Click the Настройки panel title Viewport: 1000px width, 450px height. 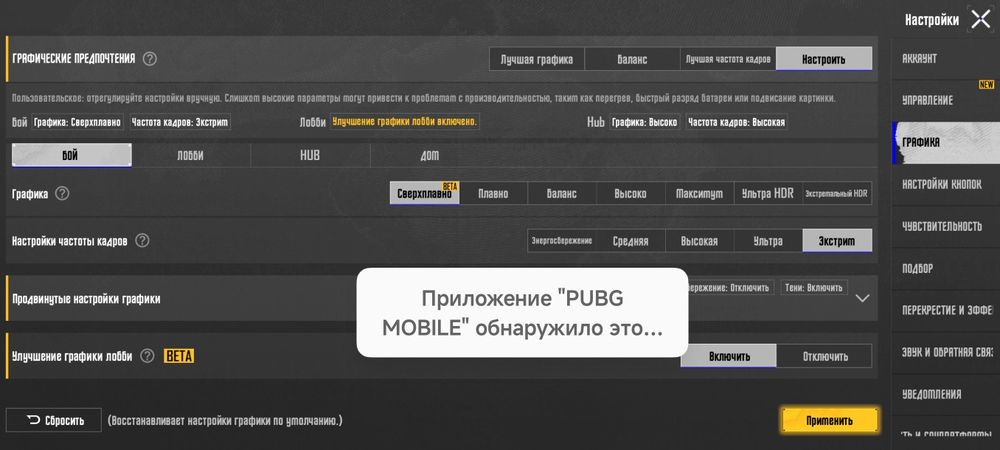pyautogui.click(x=931, y=20)
